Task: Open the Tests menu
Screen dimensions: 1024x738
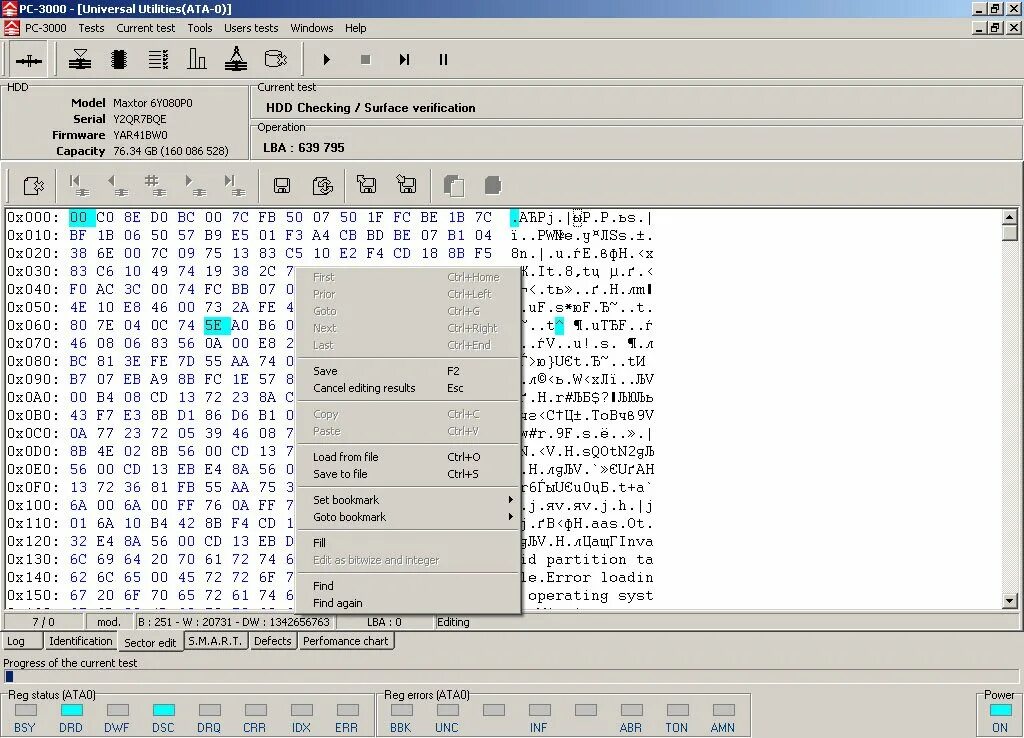Action: (x=91, y=28)
